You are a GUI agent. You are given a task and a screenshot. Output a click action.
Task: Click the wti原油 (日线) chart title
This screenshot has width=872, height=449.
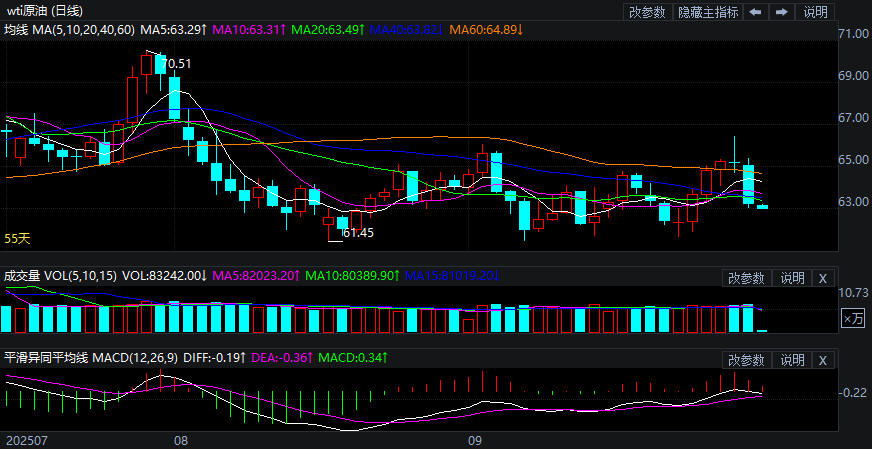point(46,11)
